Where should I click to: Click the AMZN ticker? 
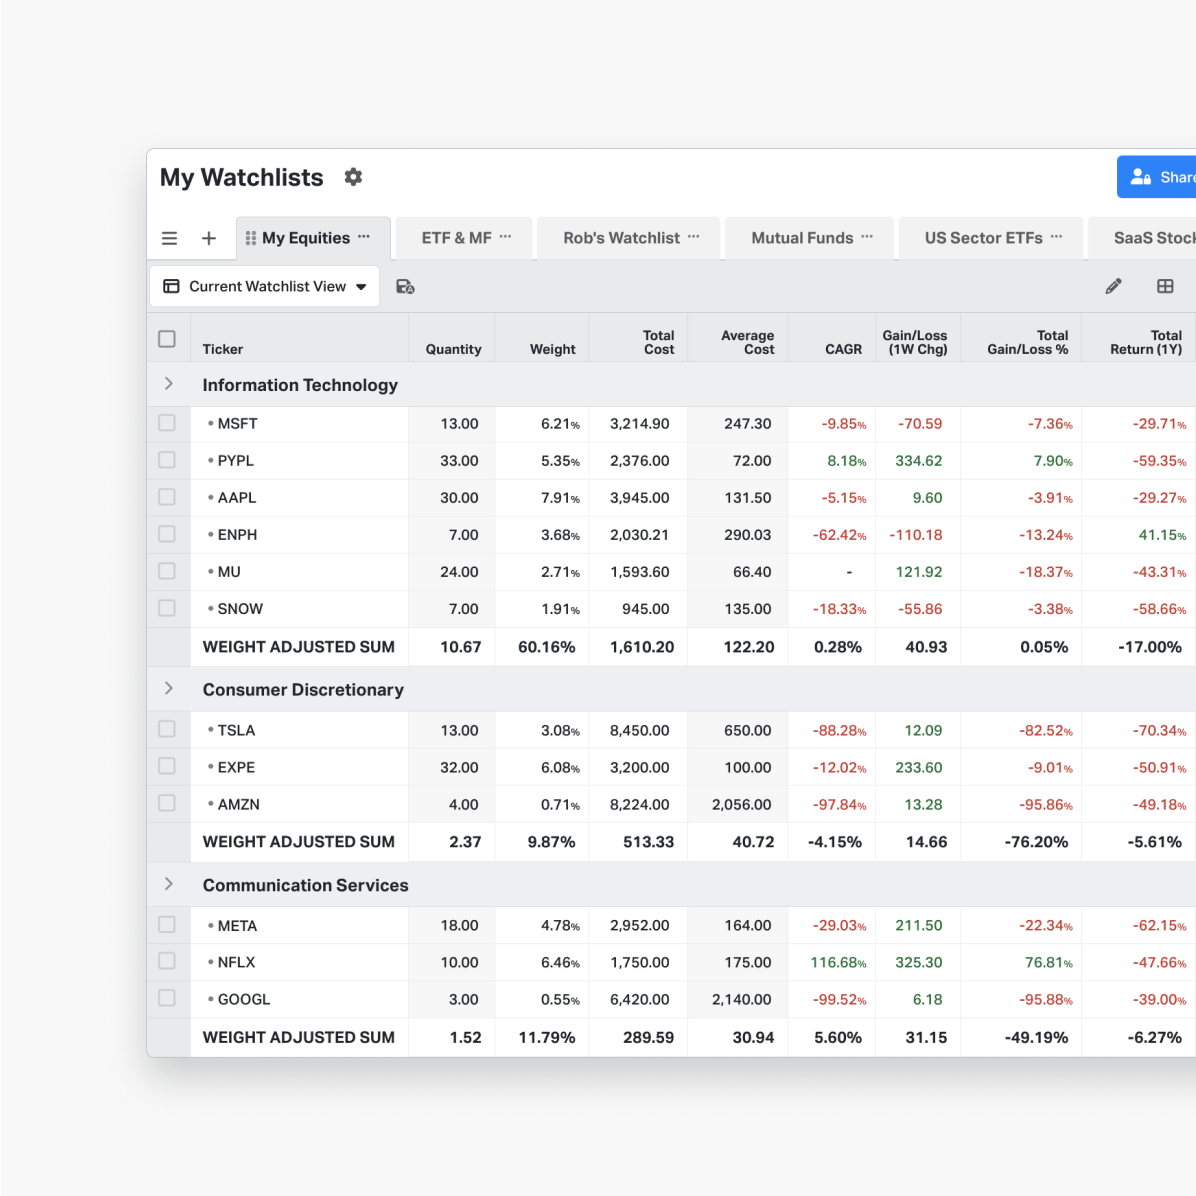pyautogui.click(x=239, y=804)
